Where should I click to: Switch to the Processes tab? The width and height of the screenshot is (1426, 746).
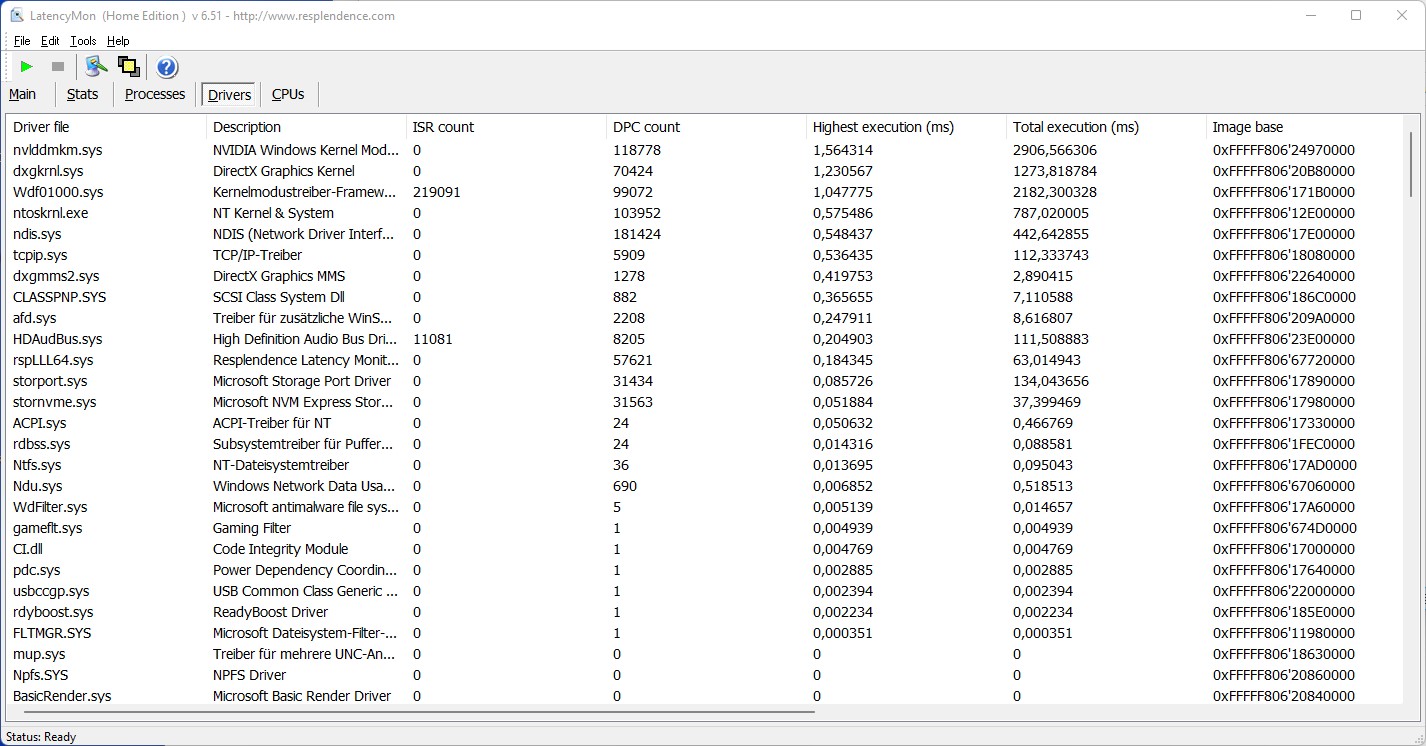point(155,94)
